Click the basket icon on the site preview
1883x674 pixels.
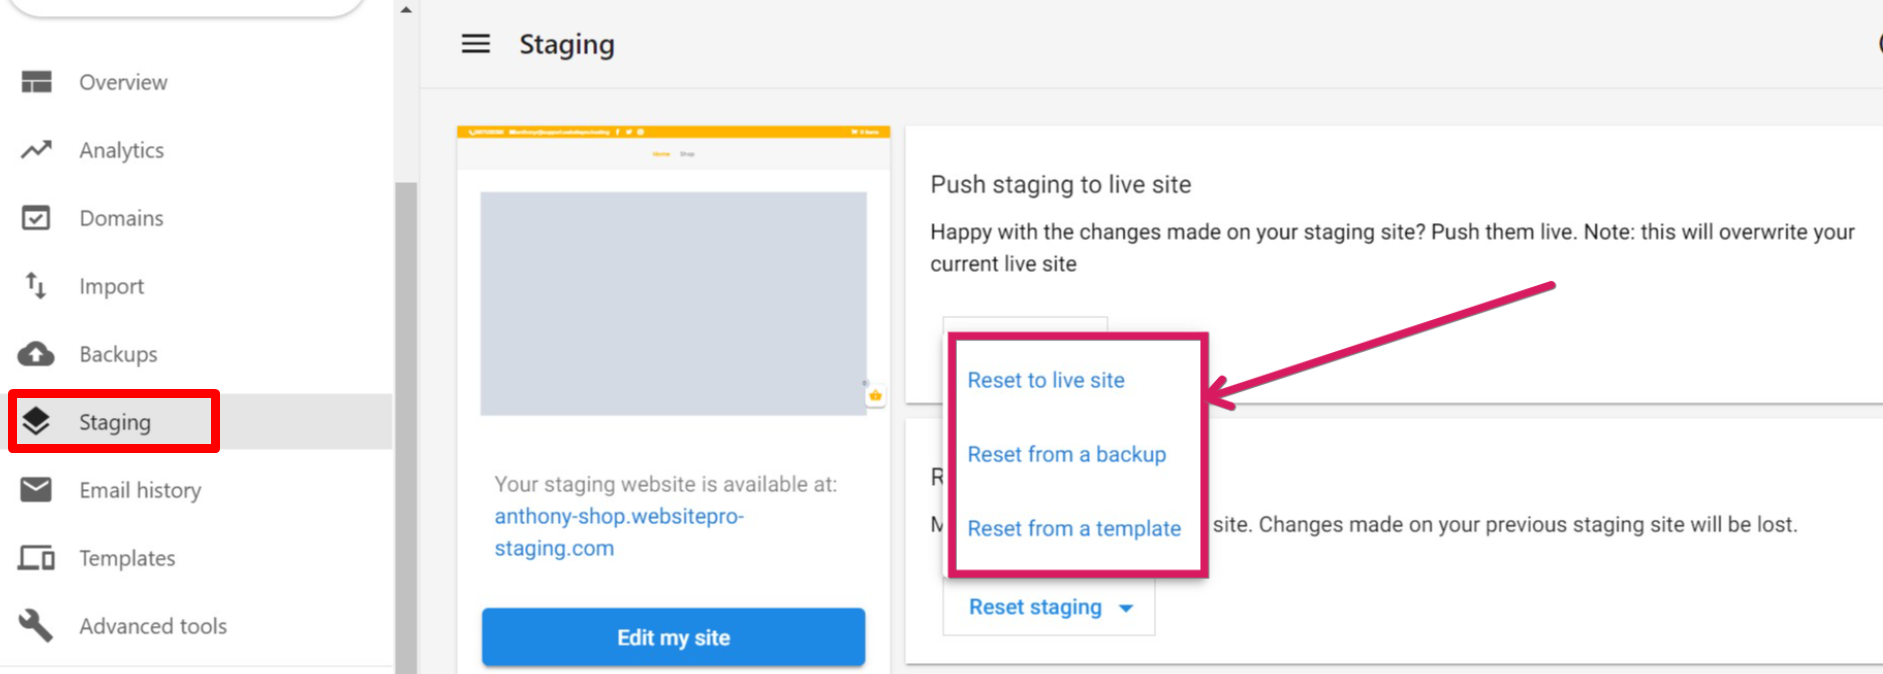click(x=875, y=396)
